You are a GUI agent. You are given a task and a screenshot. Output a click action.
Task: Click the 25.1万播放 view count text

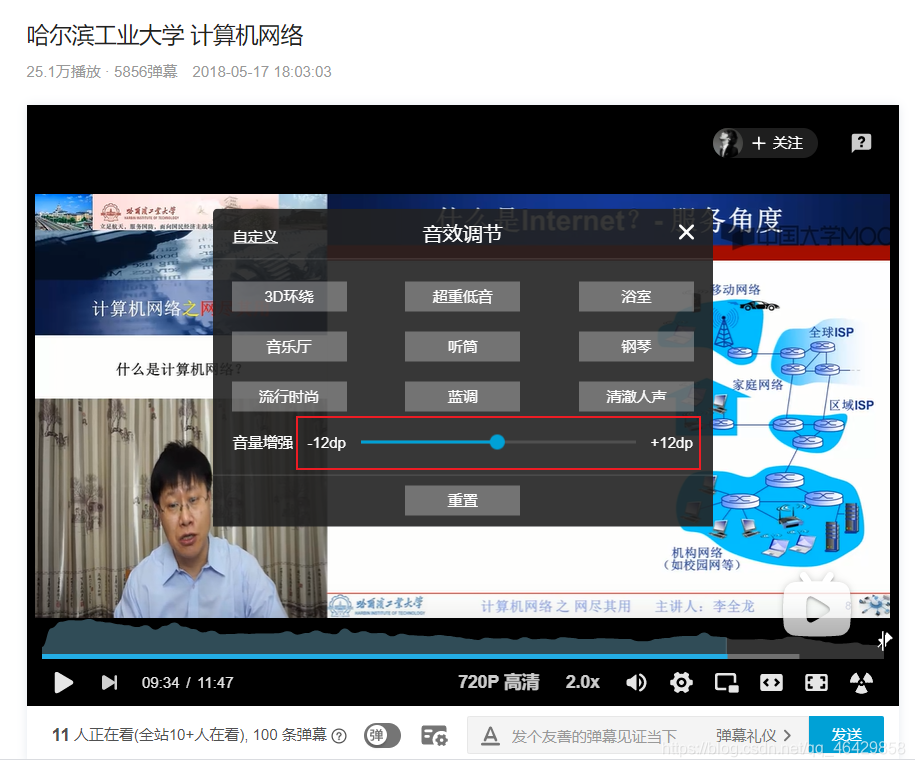[64, 72]
